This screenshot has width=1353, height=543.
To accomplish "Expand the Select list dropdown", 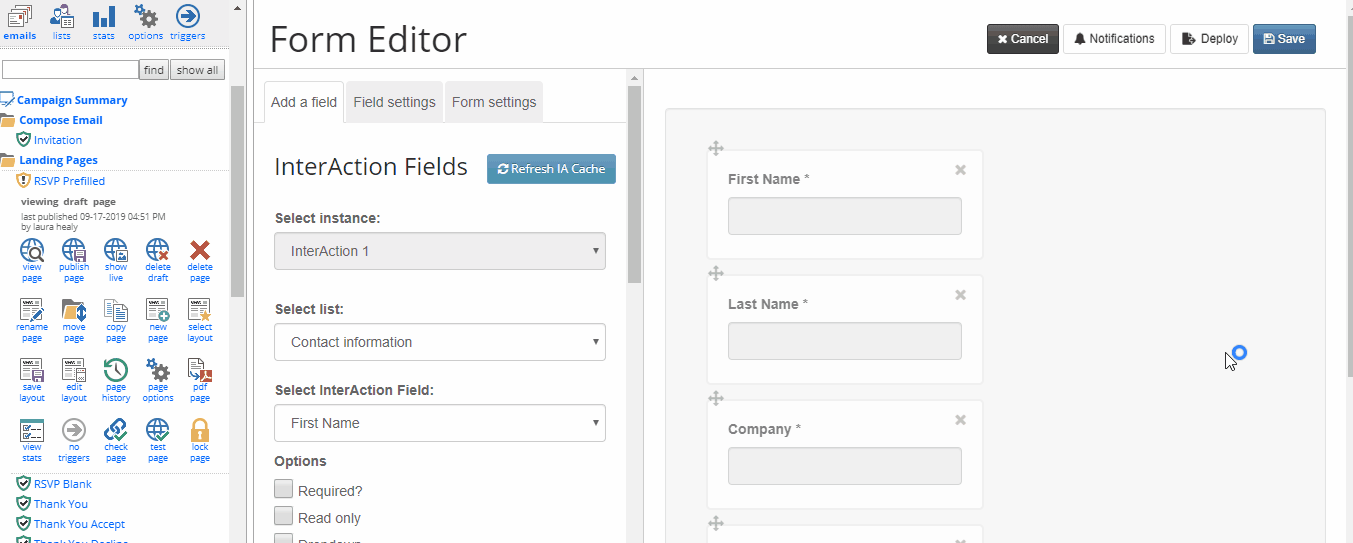I will [440, 342].
